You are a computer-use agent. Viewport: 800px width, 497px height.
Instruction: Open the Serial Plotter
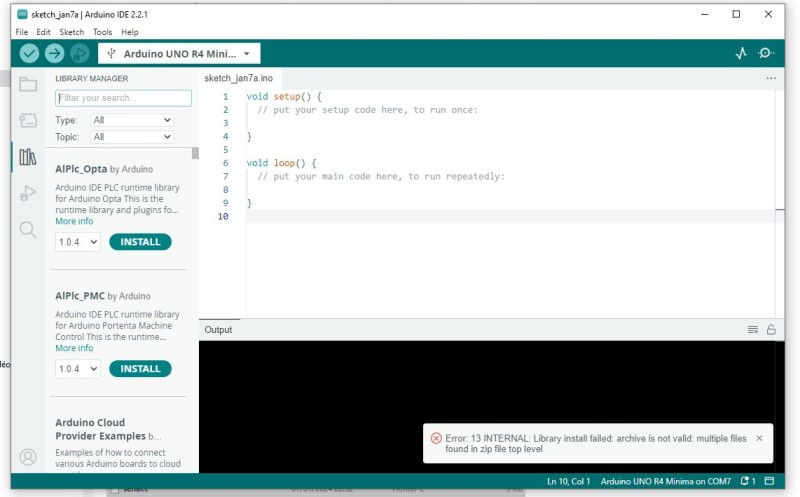coord(741,53)
